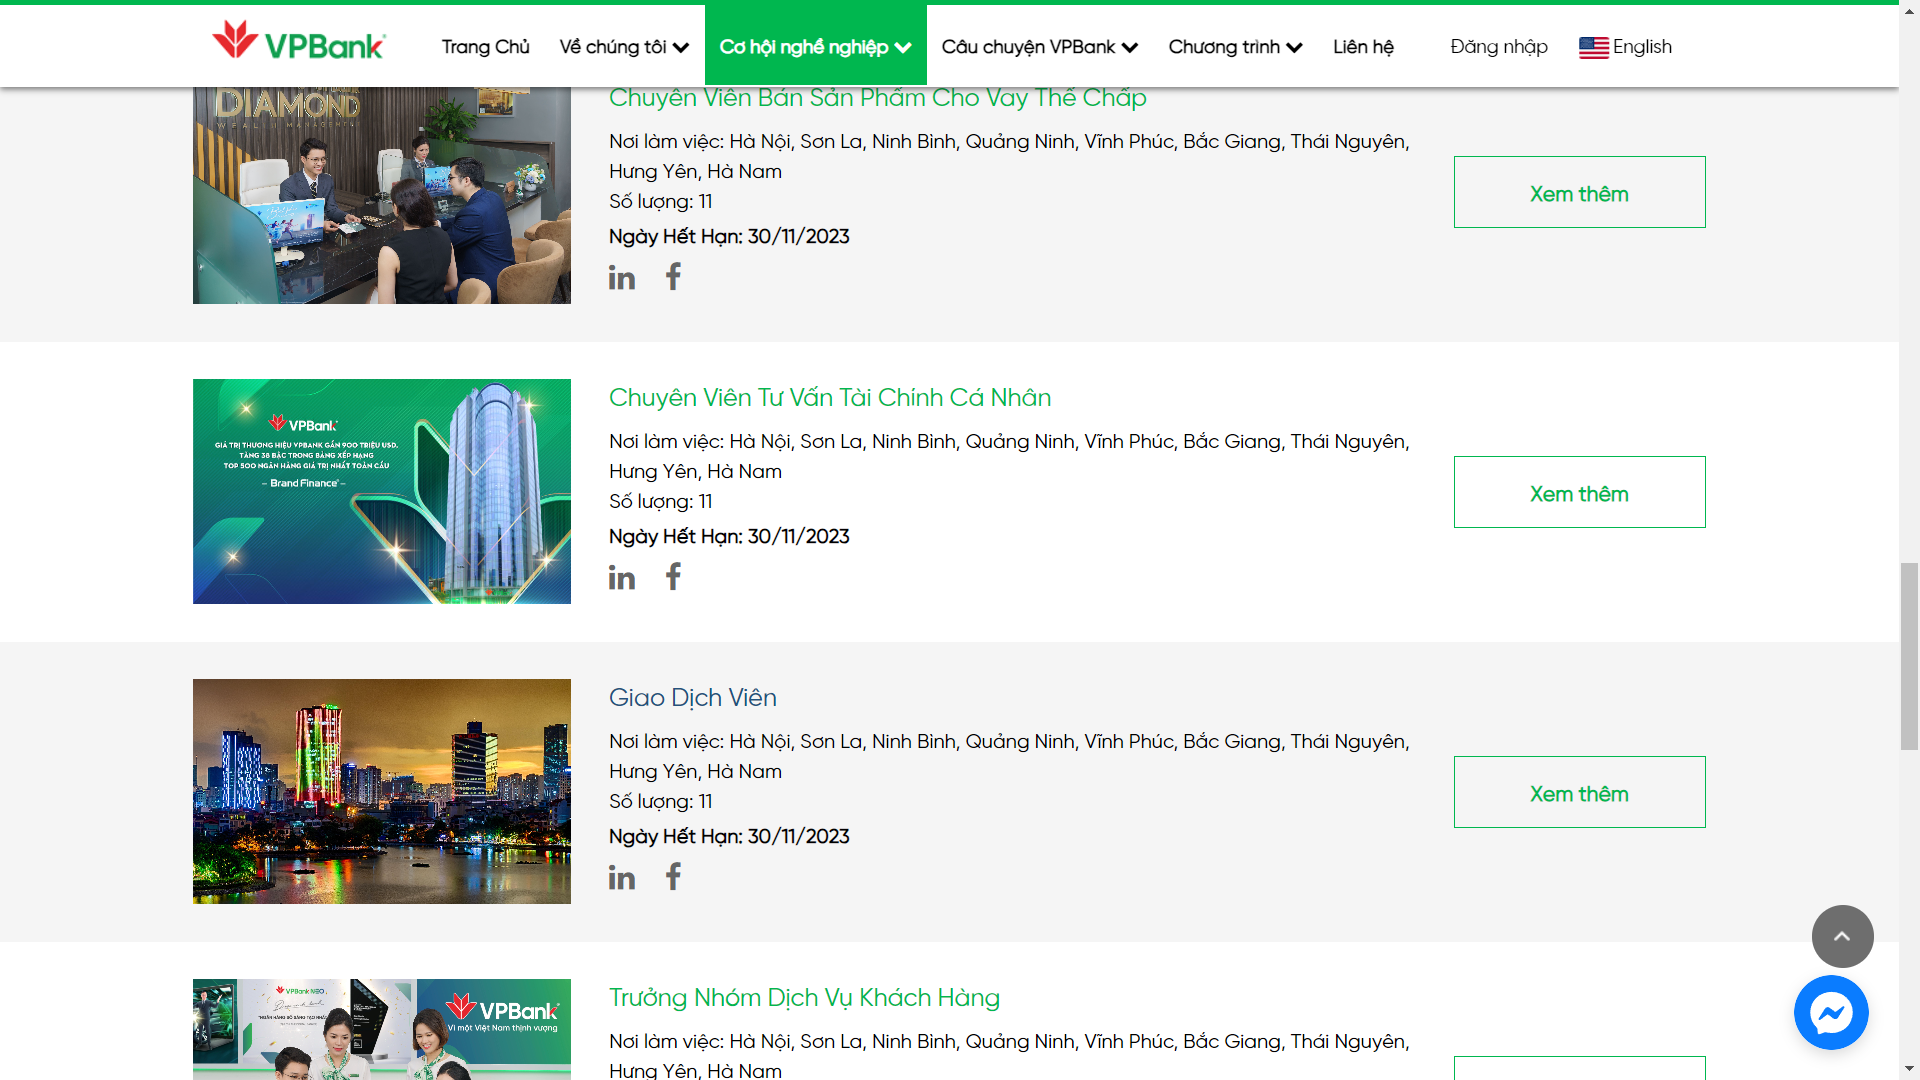Click the US flag language icon
Screen dimensions: 1920x1080
[x=1594, y=48]
